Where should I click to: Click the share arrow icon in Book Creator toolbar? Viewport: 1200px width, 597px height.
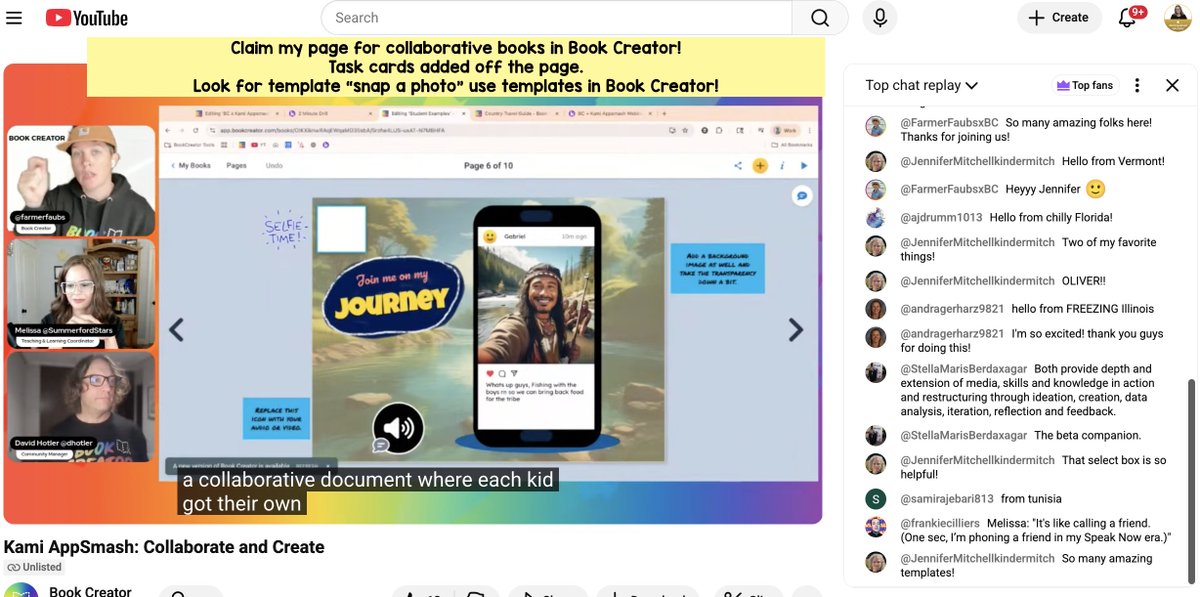click(738, 165)
